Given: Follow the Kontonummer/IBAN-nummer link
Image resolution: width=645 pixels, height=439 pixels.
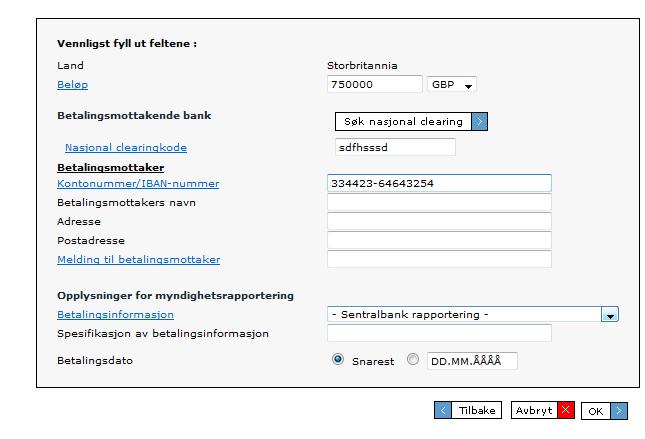Looking at the screenshot, I should pyautogui.click(x=138, y=184).
